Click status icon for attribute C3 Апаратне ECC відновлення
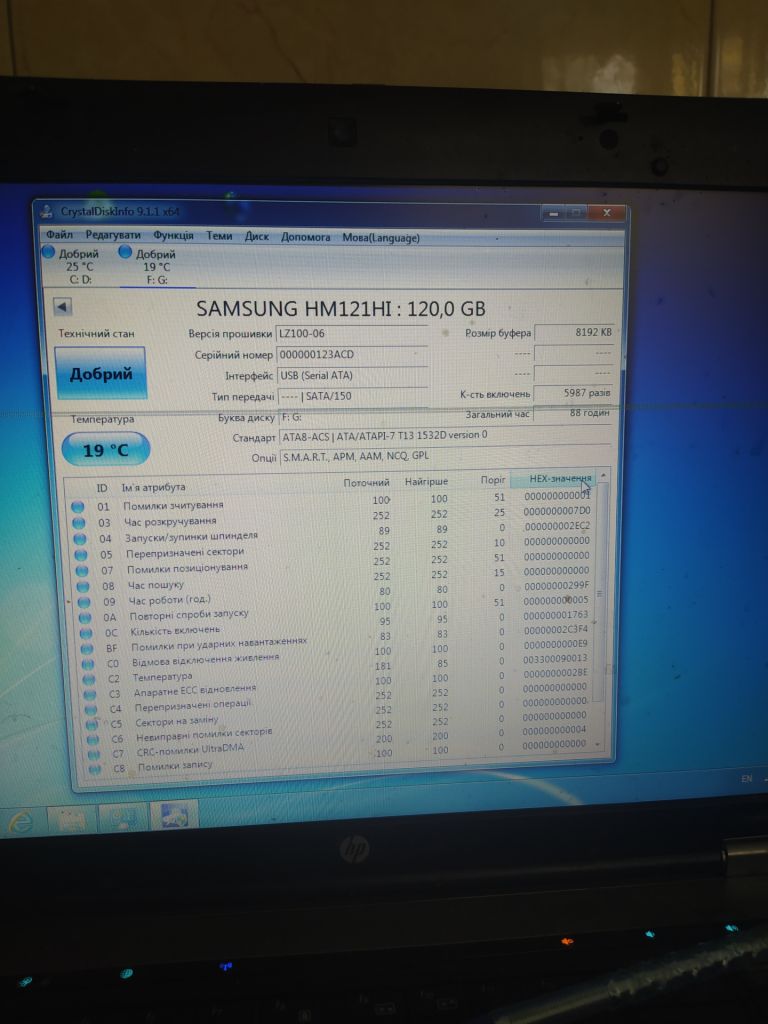This screenshot has width=768, height=1024. coord(91,695)
